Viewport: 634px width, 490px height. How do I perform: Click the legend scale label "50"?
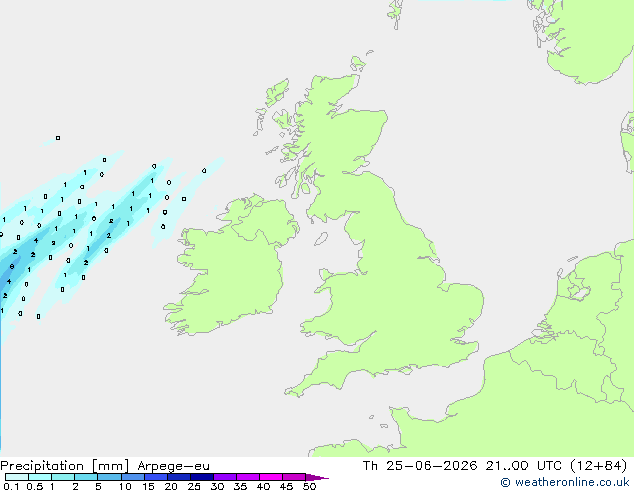click(309, 486)
